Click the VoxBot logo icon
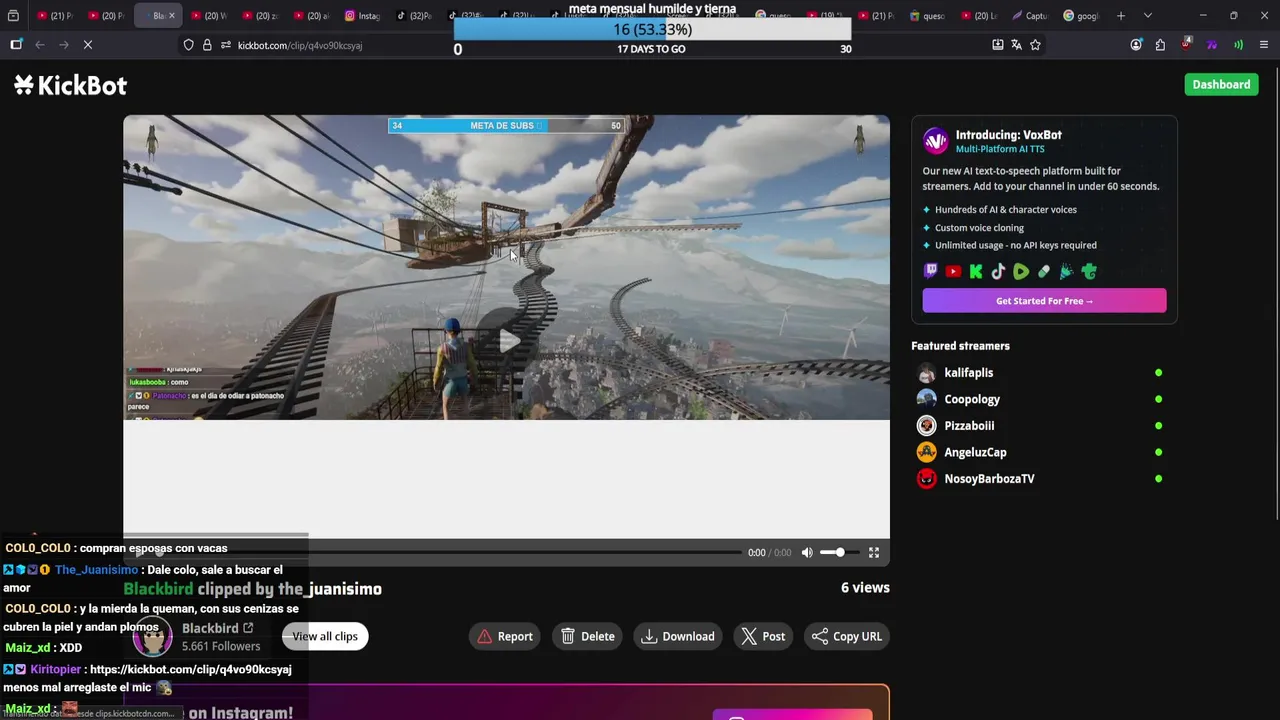This screenshot has height=720, width=1280. tap(935, 141)
